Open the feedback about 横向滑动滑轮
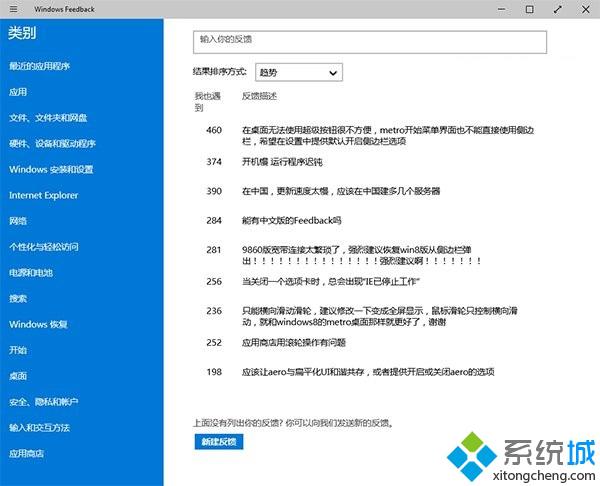Image resolution: width=600 pixels, height=486 pixels. pyautogui.click(x=380, y=316)
